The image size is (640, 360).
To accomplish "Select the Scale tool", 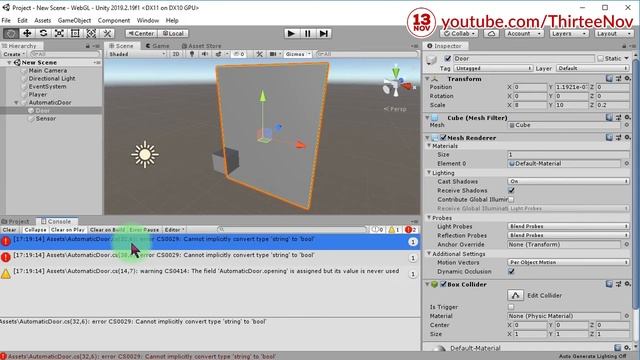I will point(59,33).
